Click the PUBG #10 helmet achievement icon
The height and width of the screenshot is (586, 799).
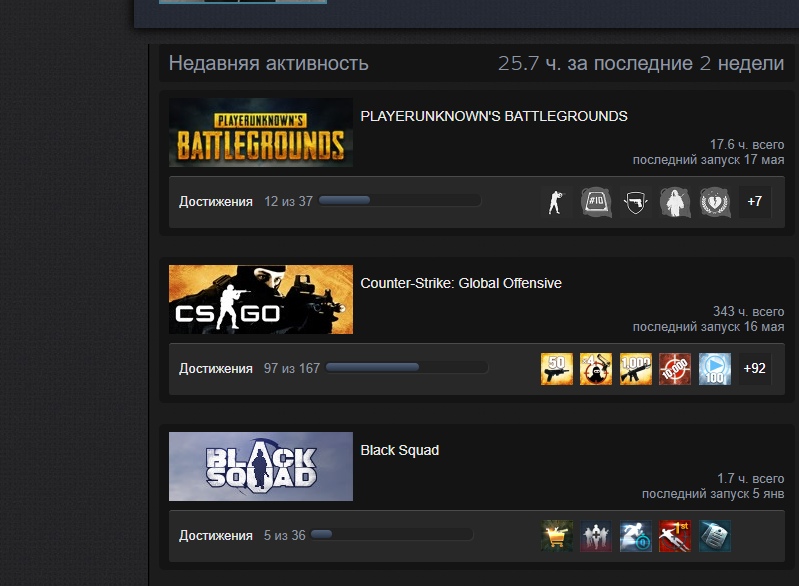click(x=596, y=202)
